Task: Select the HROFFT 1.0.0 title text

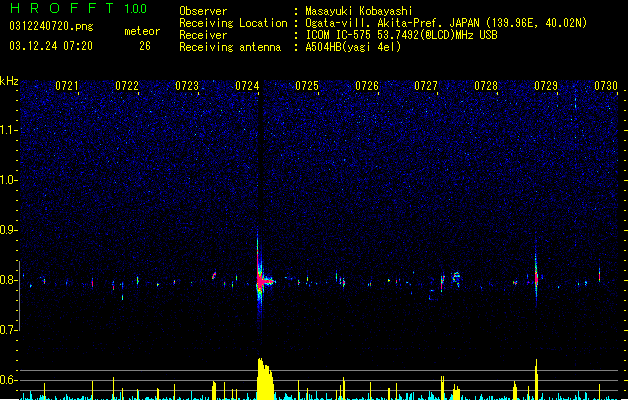Action: [x=79, y=8]
